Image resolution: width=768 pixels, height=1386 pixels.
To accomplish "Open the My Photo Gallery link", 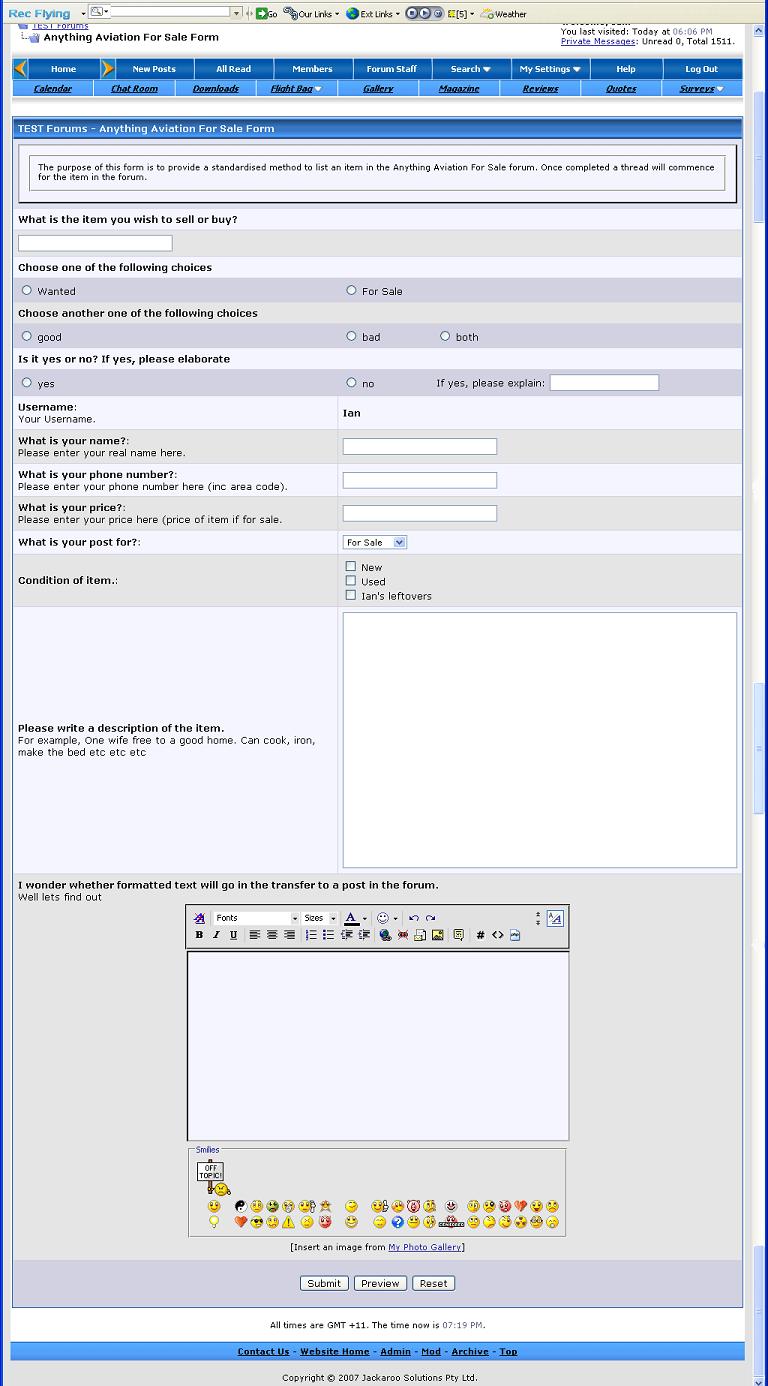I will click(x=425, y=1247).
